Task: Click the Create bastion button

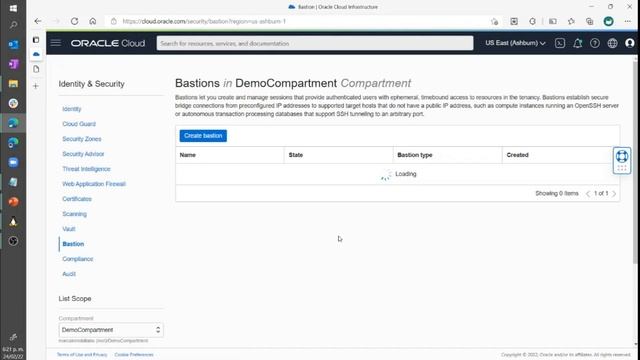Action: [203, 136]
